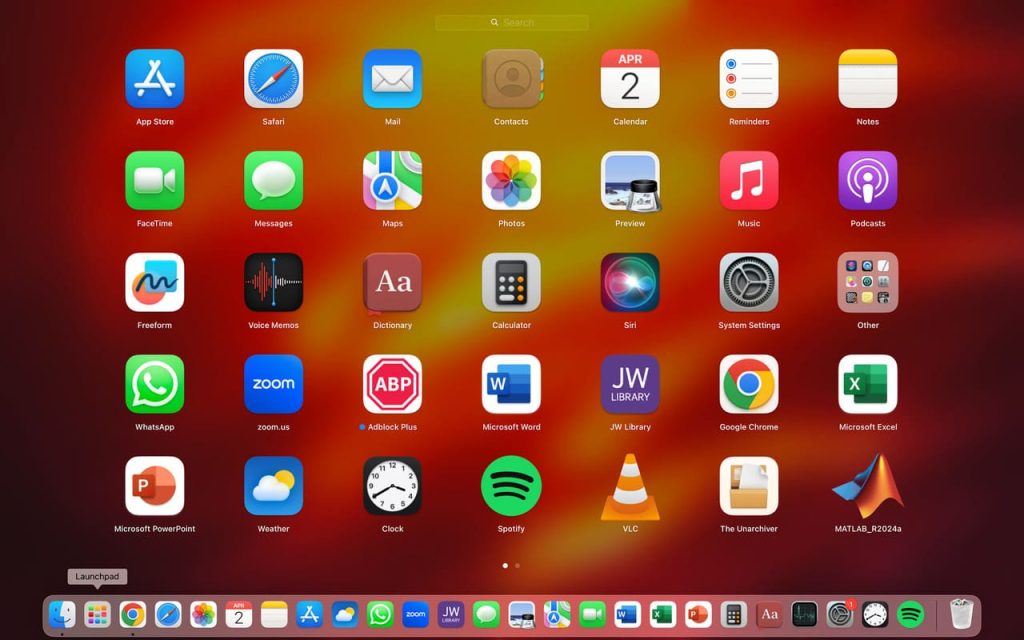
Task: Open Calendar from the Dock
Action: [x=238, y=615]
